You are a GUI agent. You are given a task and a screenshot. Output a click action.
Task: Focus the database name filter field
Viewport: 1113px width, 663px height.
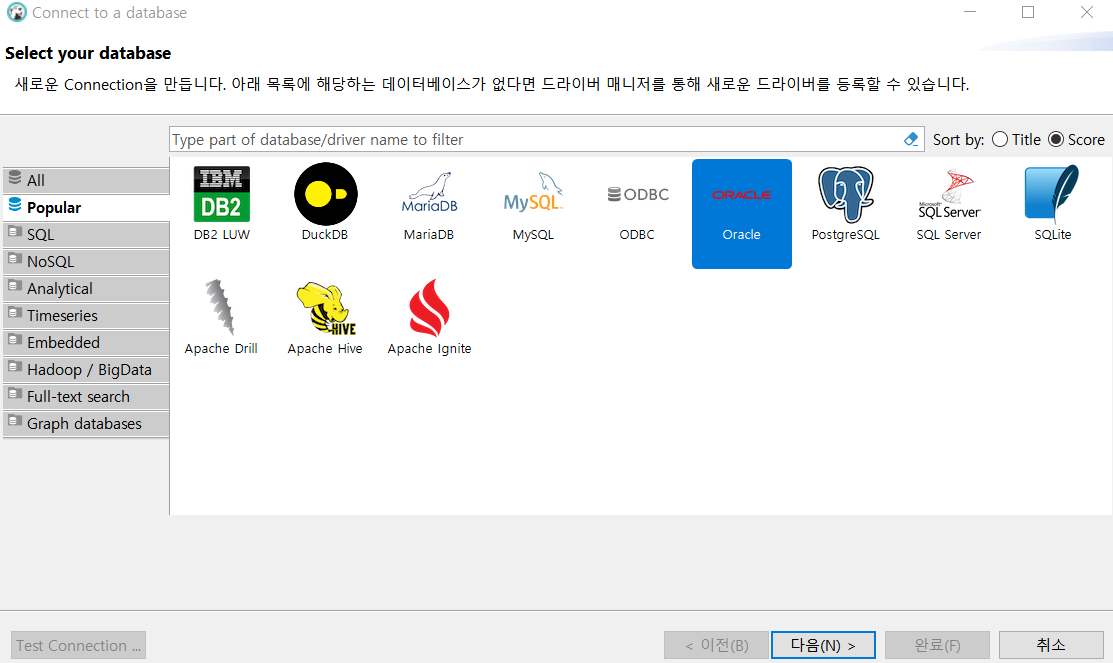536,139
